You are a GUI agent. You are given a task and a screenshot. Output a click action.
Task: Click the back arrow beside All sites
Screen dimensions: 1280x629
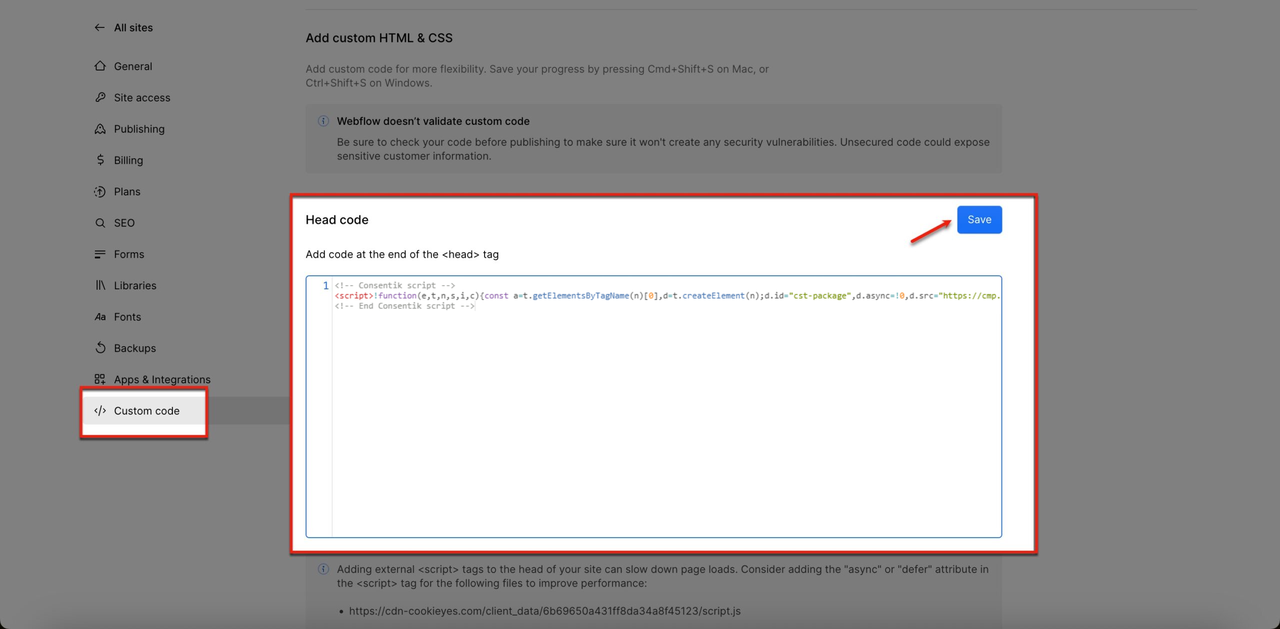pyautogui.click(x=99, y=28)
